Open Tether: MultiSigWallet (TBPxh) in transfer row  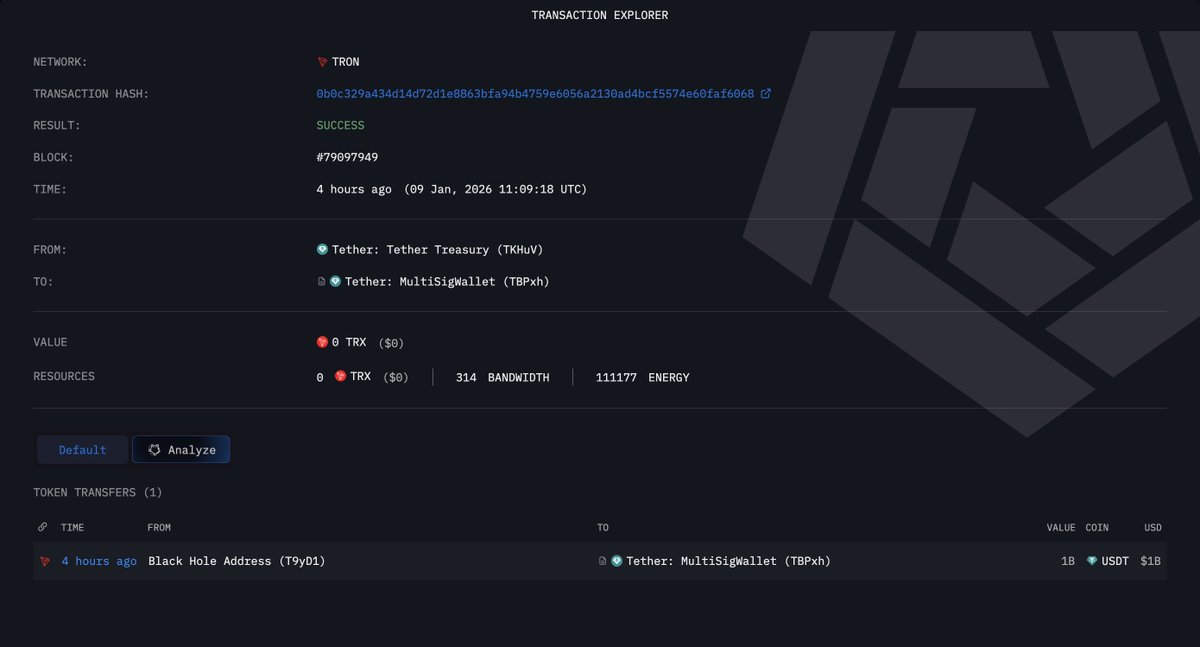(x=728, y=561)
